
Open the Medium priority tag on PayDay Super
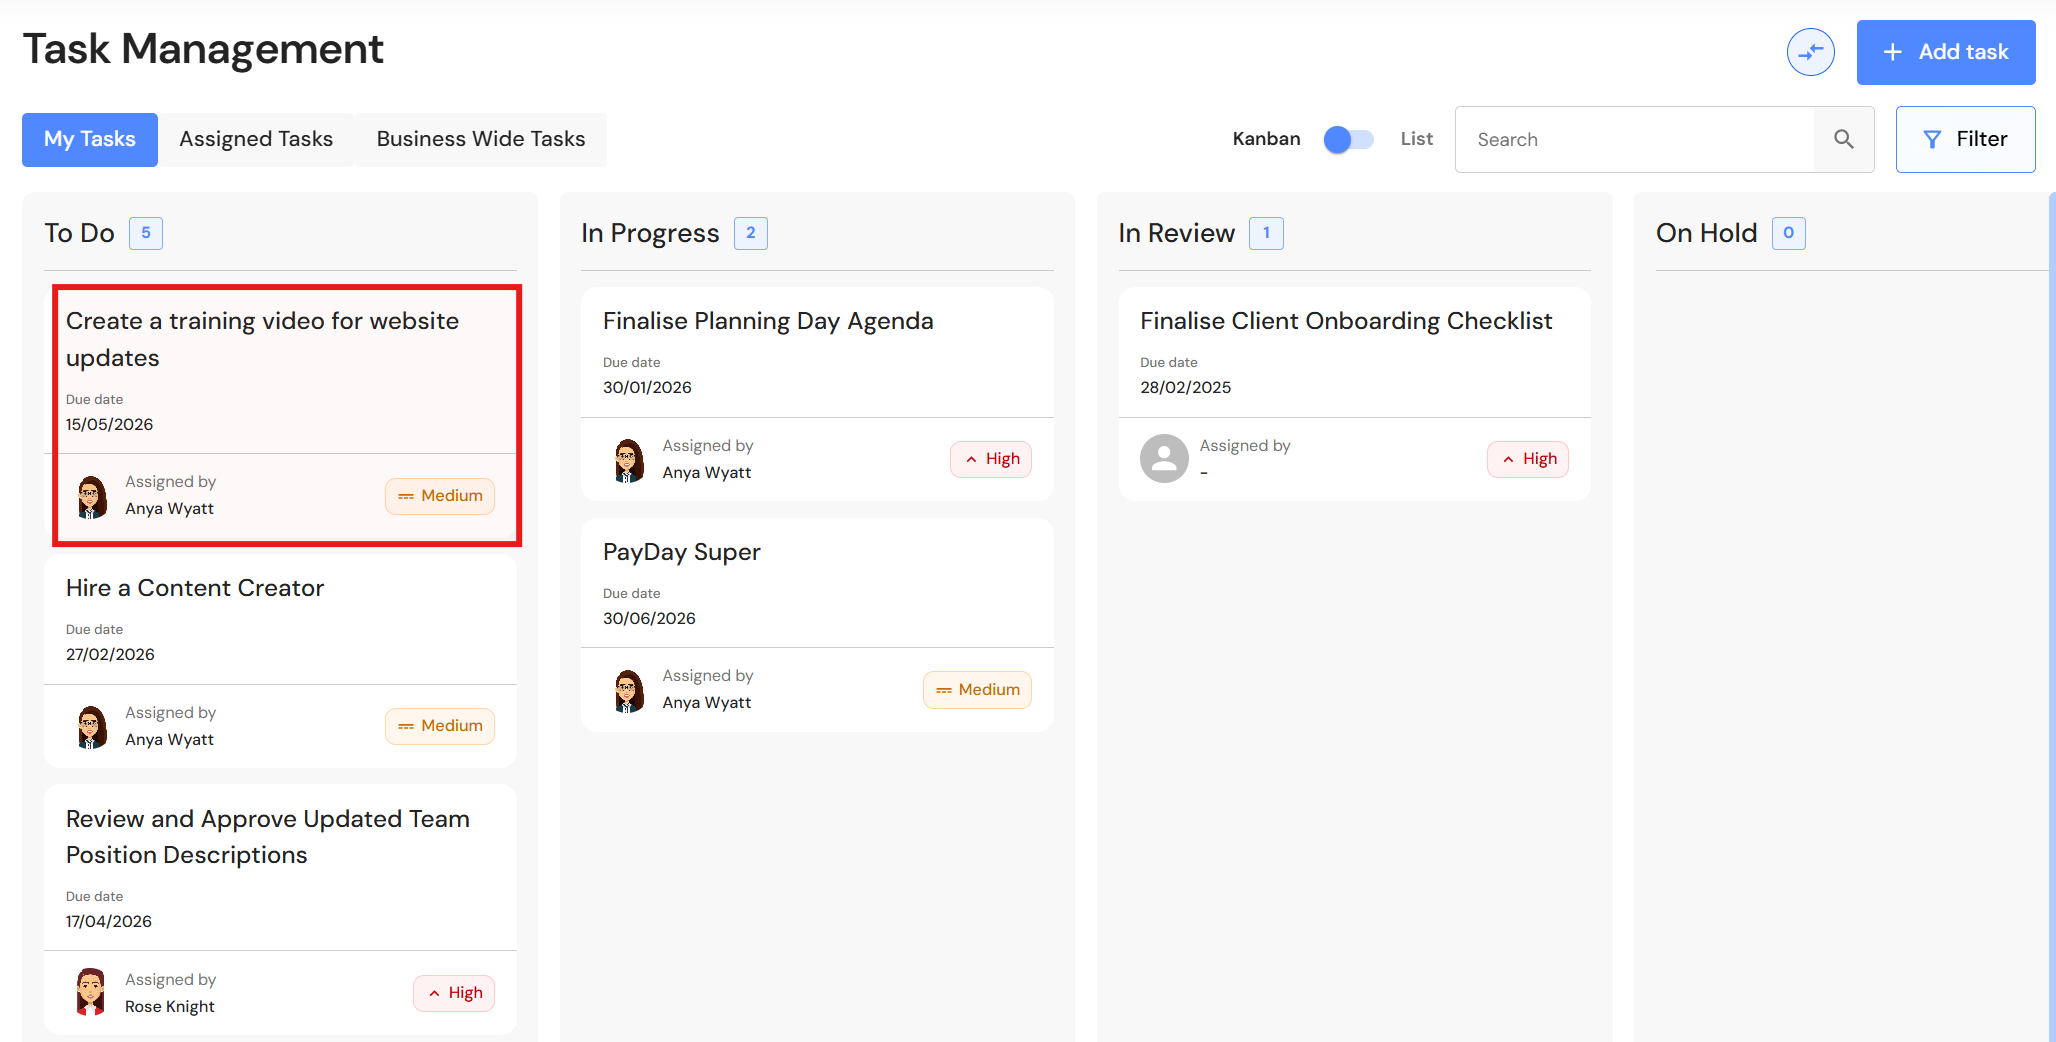[977, 690]
